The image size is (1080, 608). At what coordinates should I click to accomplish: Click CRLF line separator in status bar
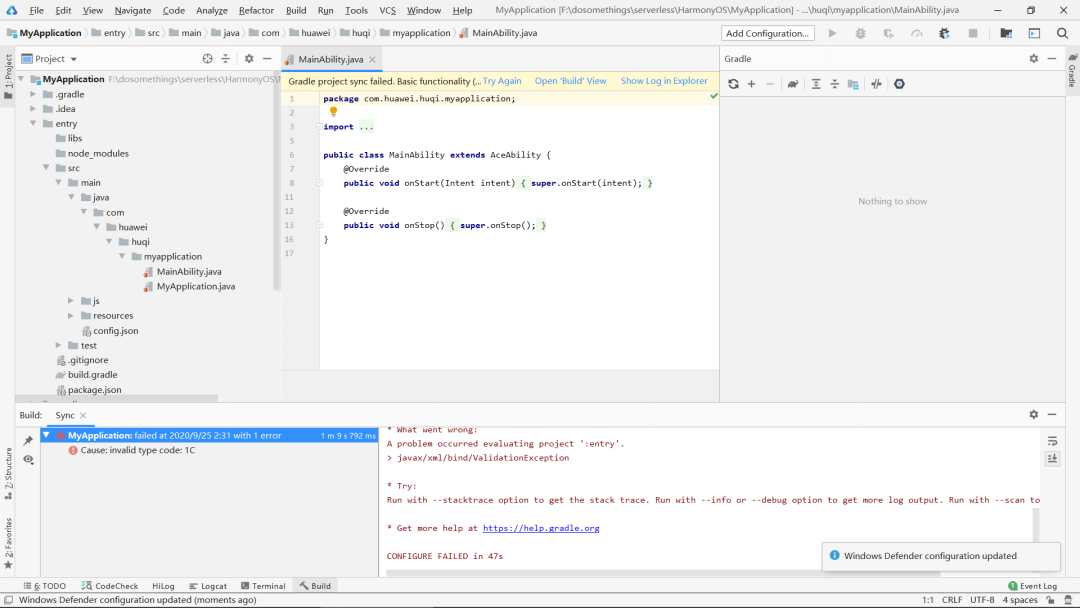tap(952, 600)
